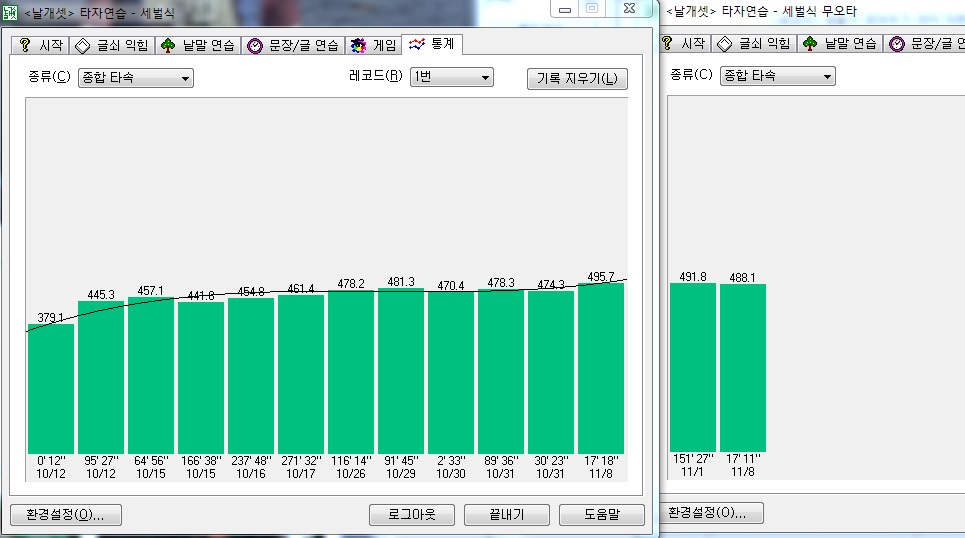Click the 478.2 bar value
This screenshot has height=538, width=965.
coord(351,284)
